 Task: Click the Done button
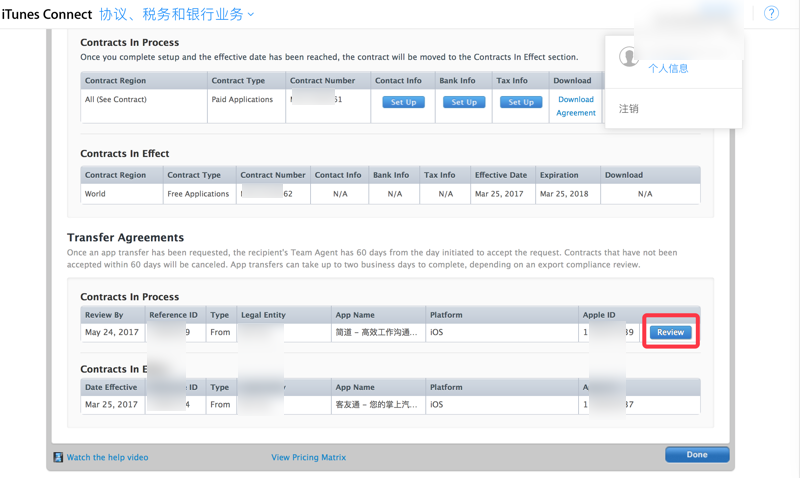(x=697, y=455)
